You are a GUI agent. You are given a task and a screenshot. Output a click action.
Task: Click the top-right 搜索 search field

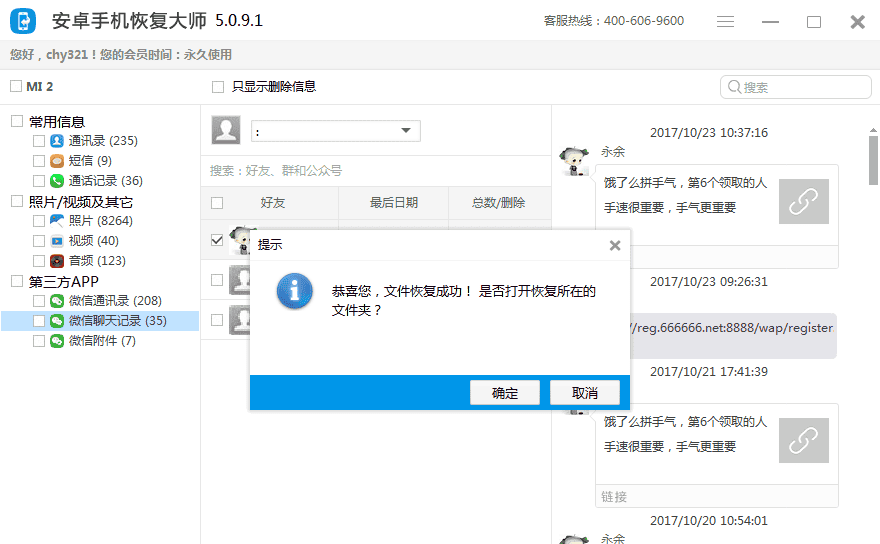pos(796,87)
